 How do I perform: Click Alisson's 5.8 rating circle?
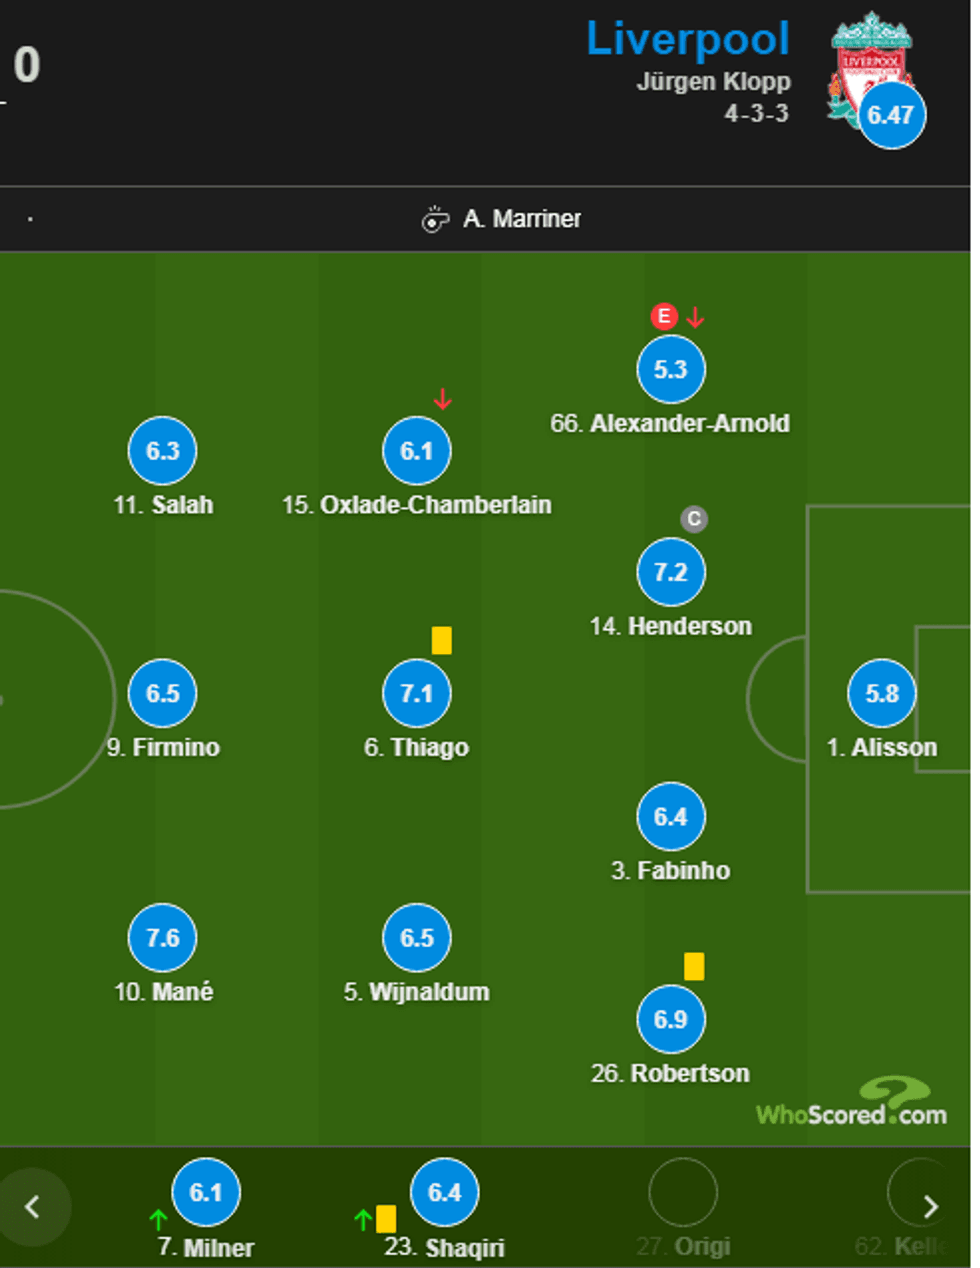pyautogui.click(x=882, y=693)
